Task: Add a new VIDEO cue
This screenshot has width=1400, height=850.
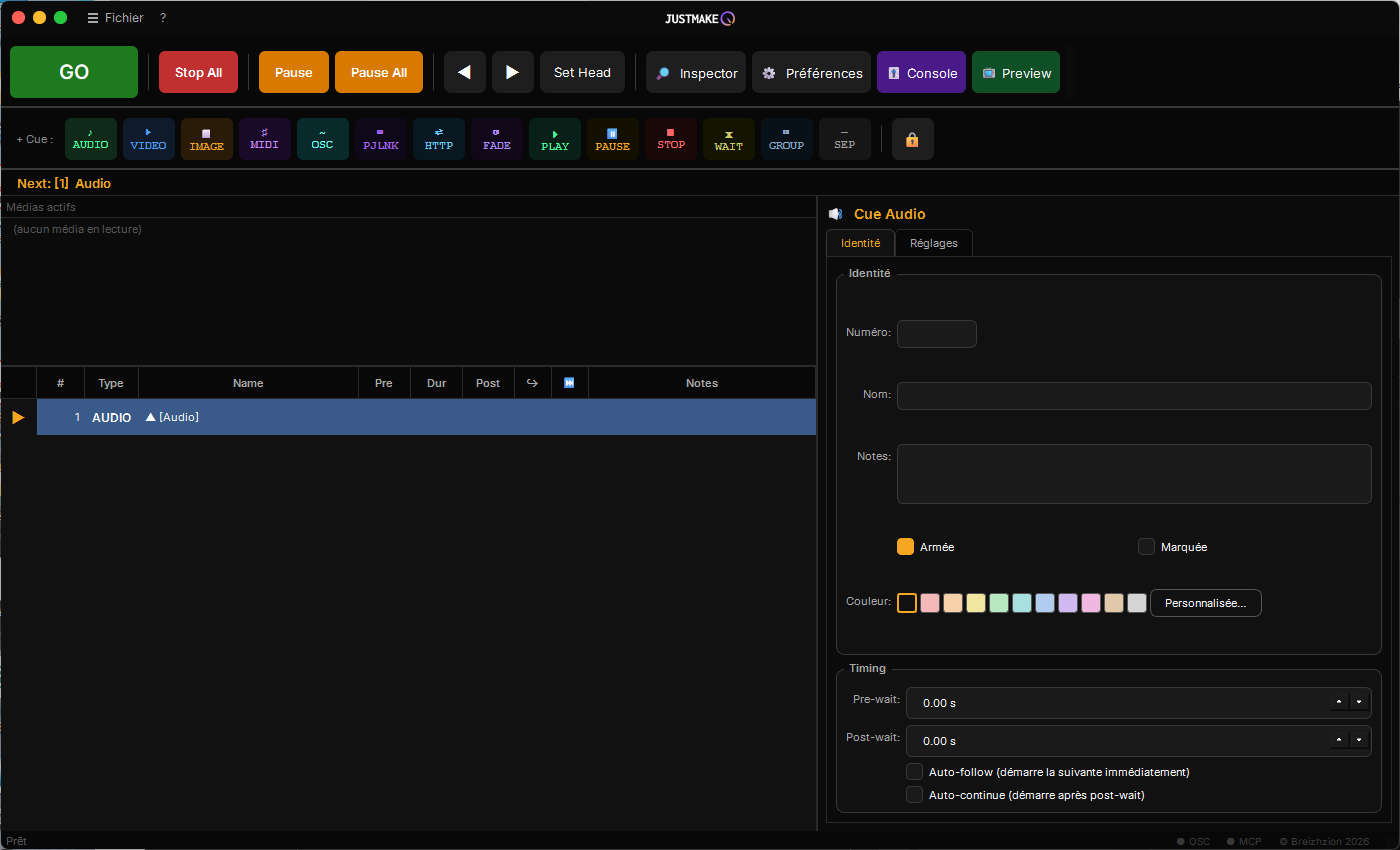Action: 149,139
